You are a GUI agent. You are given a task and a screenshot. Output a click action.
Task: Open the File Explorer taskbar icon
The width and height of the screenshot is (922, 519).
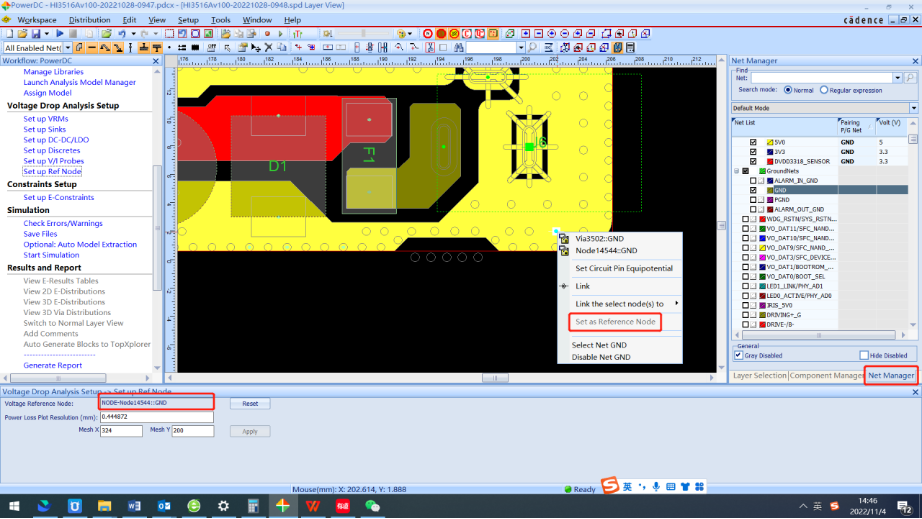coord(104,505)
